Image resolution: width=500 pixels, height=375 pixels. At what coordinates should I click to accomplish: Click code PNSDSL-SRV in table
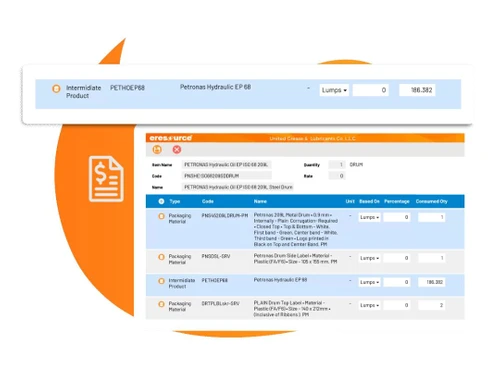tap(216, 256)
